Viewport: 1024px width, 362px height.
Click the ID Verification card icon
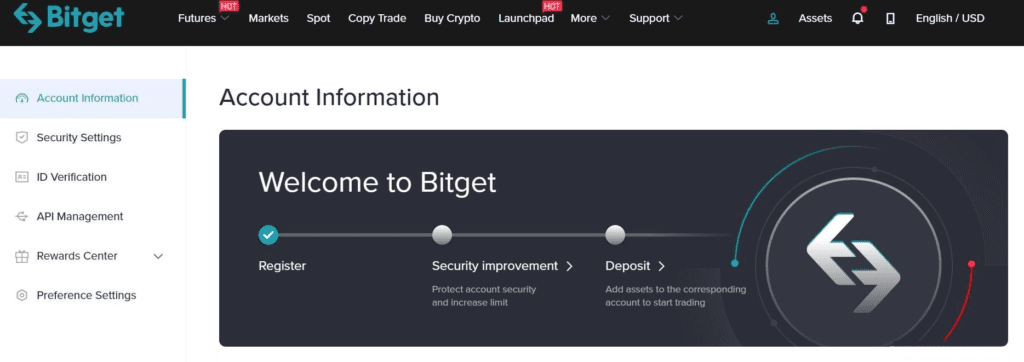coord(22,177)
